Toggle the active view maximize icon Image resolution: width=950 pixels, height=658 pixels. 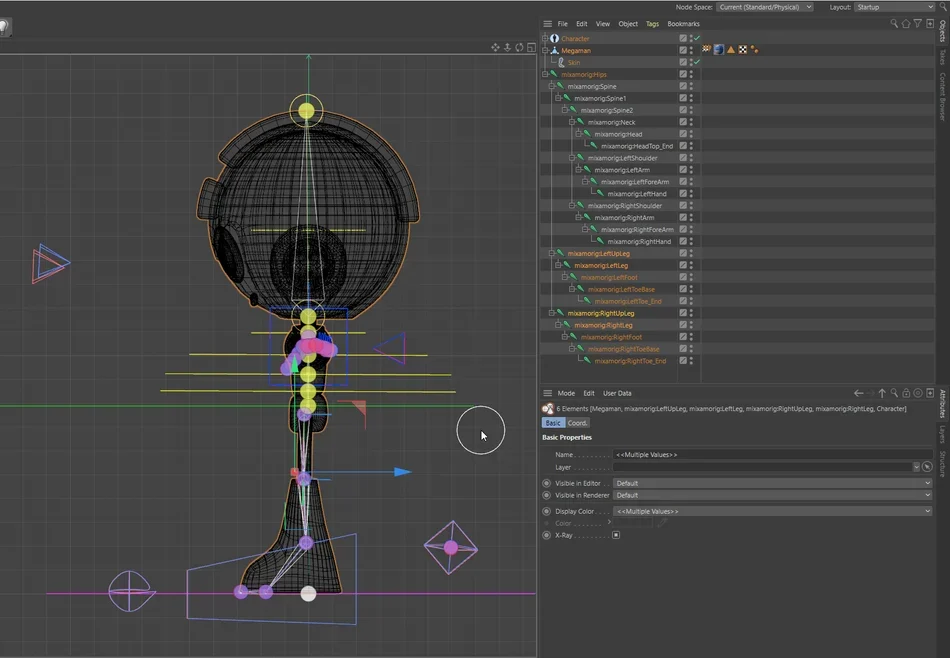pos(531,47)
